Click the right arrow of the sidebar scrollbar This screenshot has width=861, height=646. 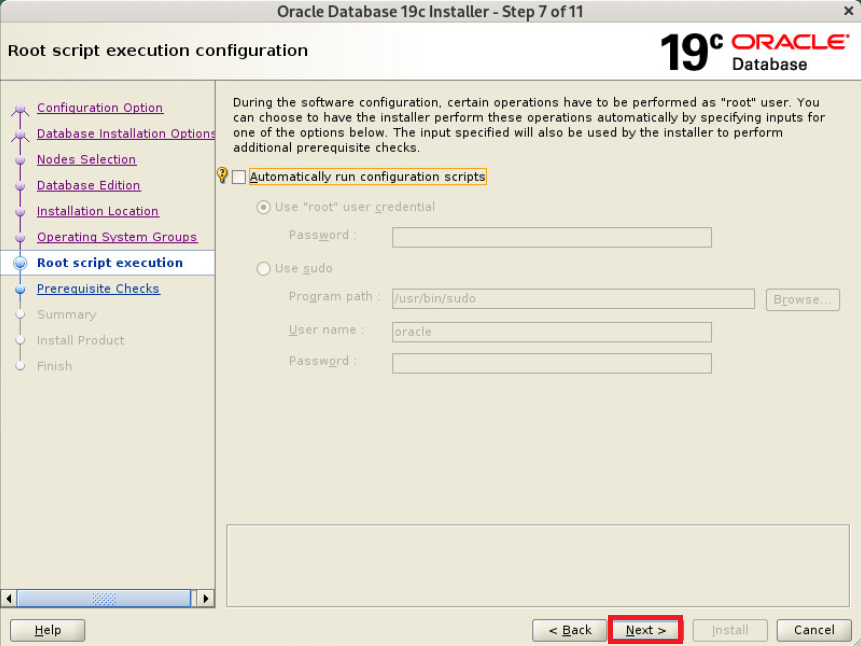coord(205,598)
